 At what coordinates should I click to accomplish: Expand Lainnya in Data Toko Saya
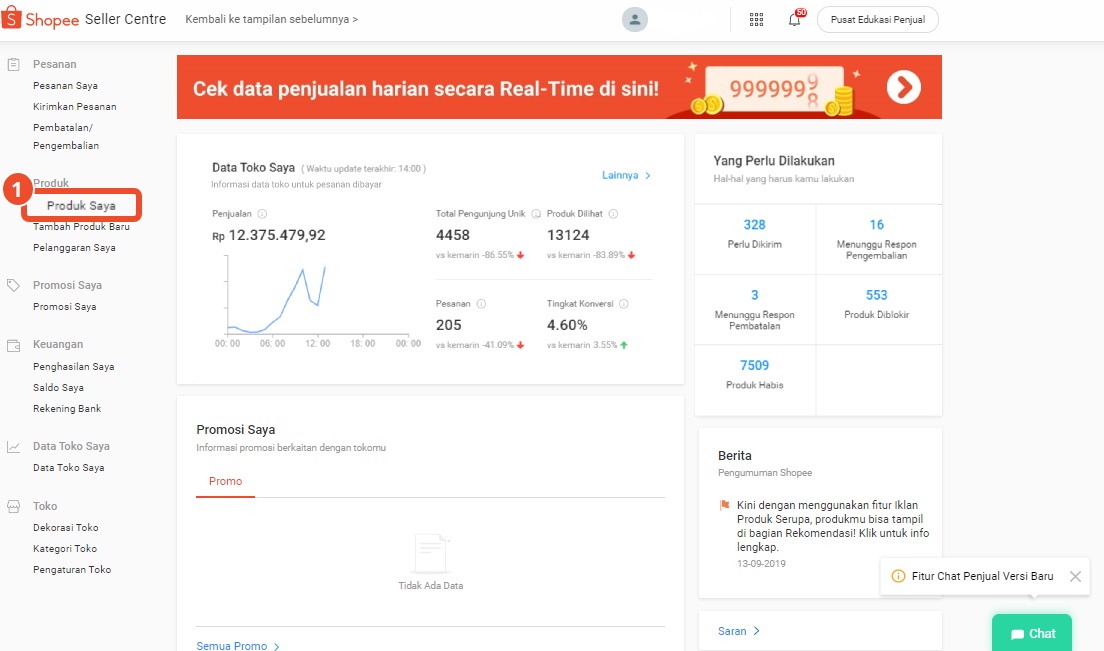click(626, 176)
